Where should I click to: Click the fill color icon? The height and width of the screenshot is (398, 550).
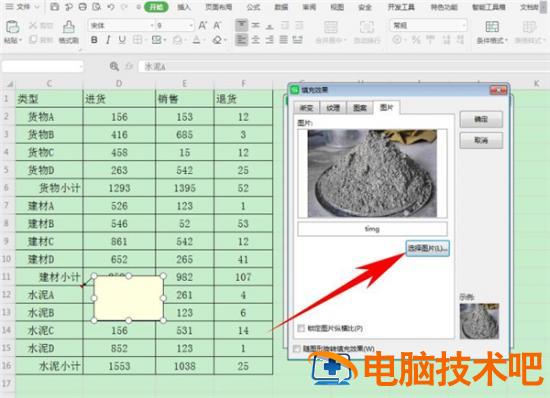click(x=178, y=40)
